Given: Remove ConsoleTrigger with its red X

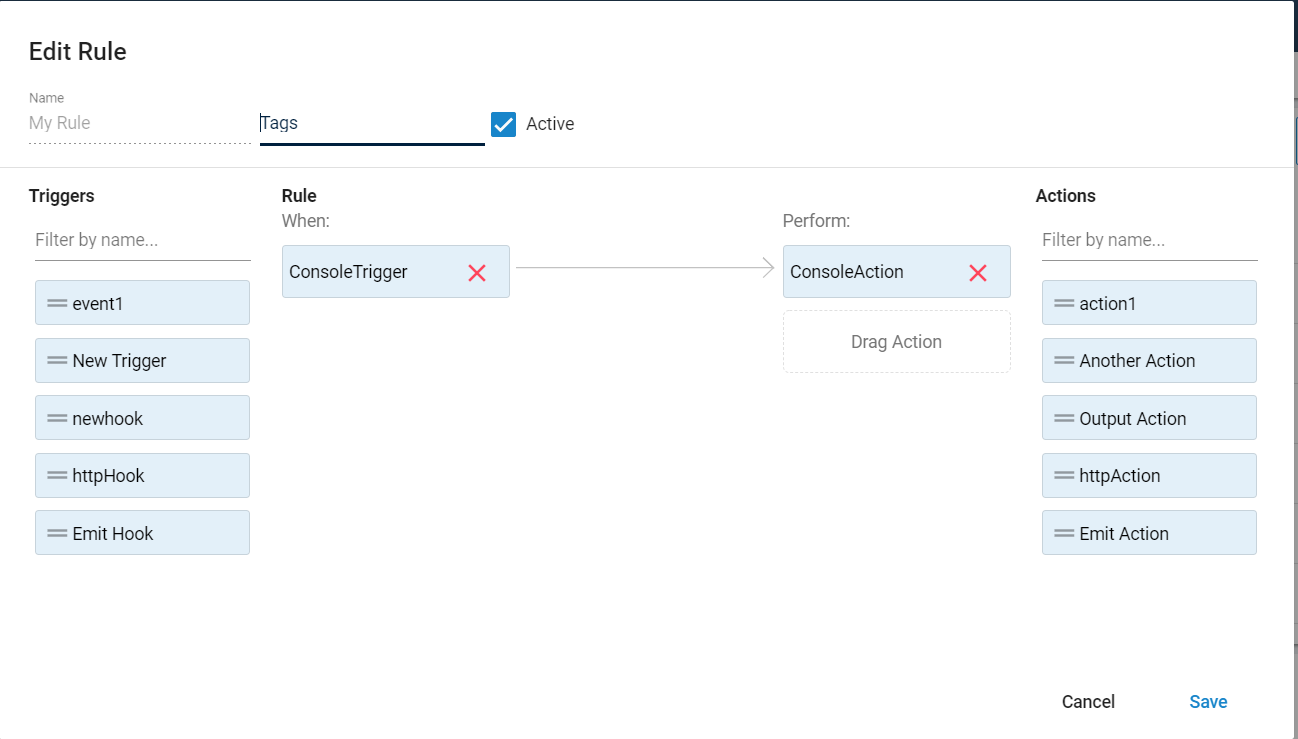Looking at the screenshot, I should [477, 273].
